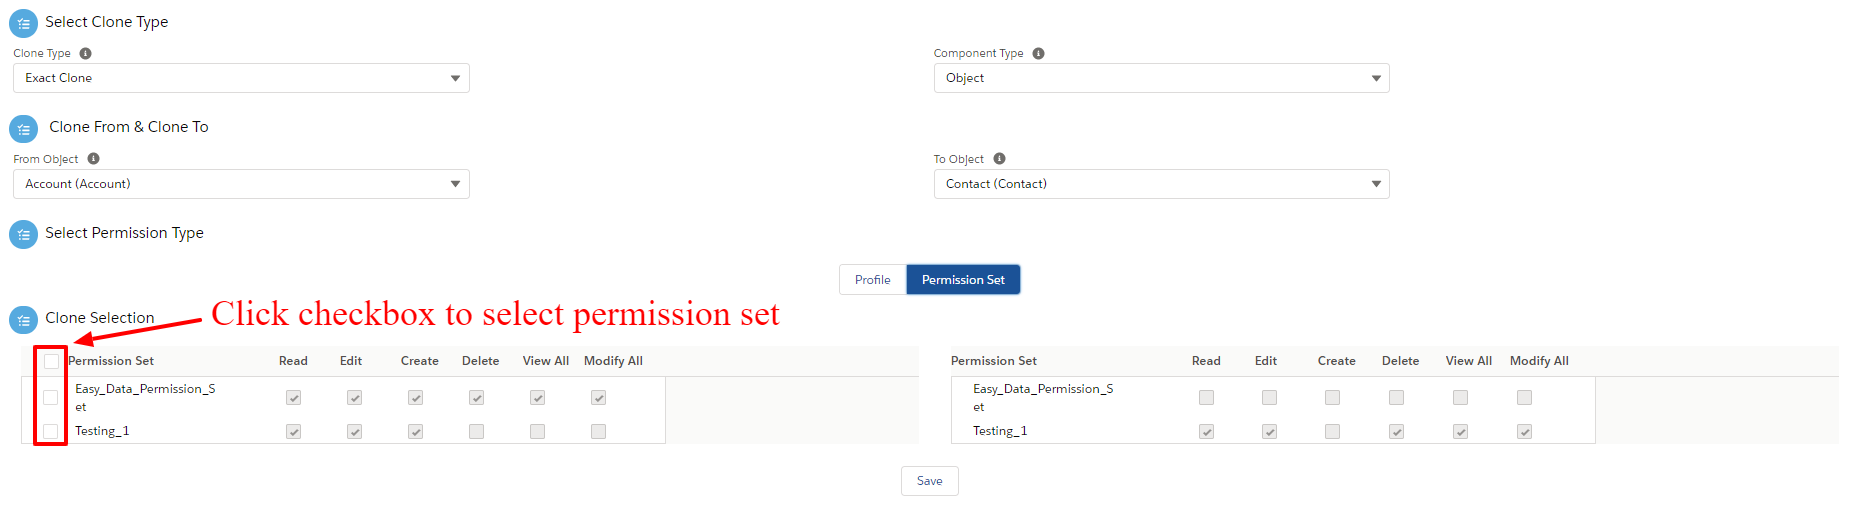The height and width of the screenshot is (510, 1852).
Task: Select the Easy_Data_Permission_Set row checkbox
Action: (50, 397)
